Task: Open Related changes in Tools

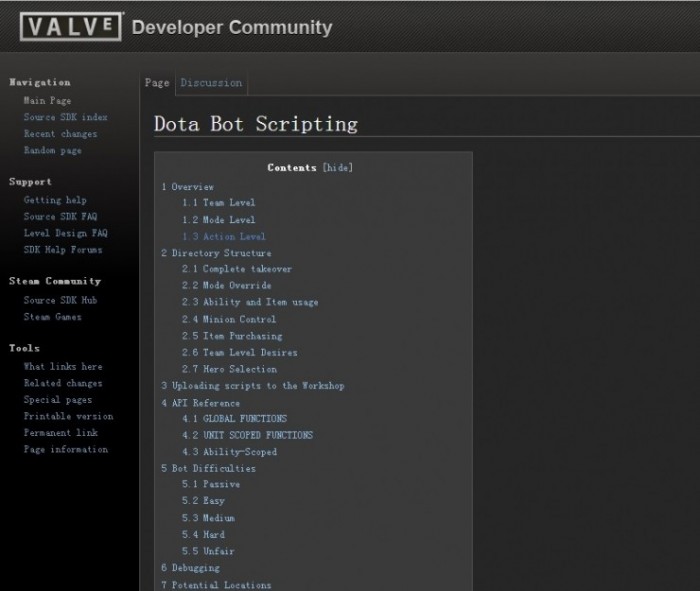Action: pos(63,383)
